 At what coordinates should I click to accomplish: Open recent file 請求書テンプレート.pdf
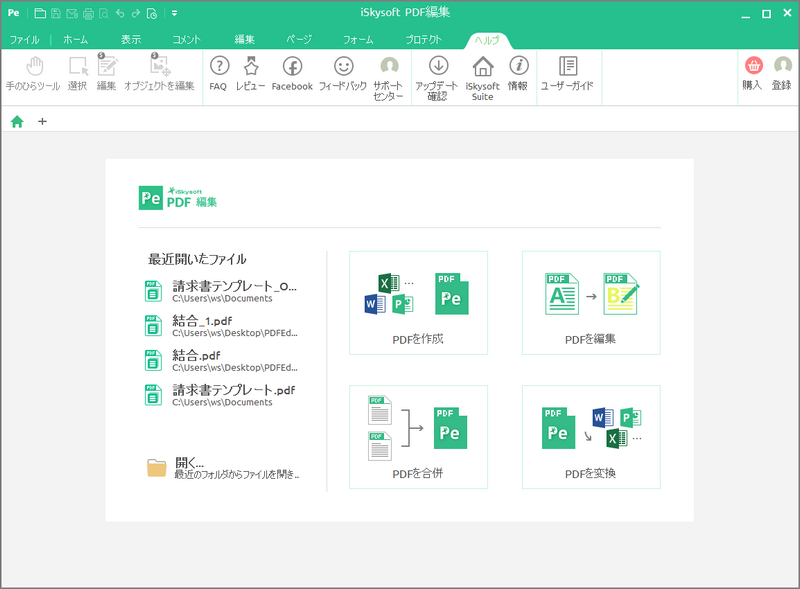[220, 395]
